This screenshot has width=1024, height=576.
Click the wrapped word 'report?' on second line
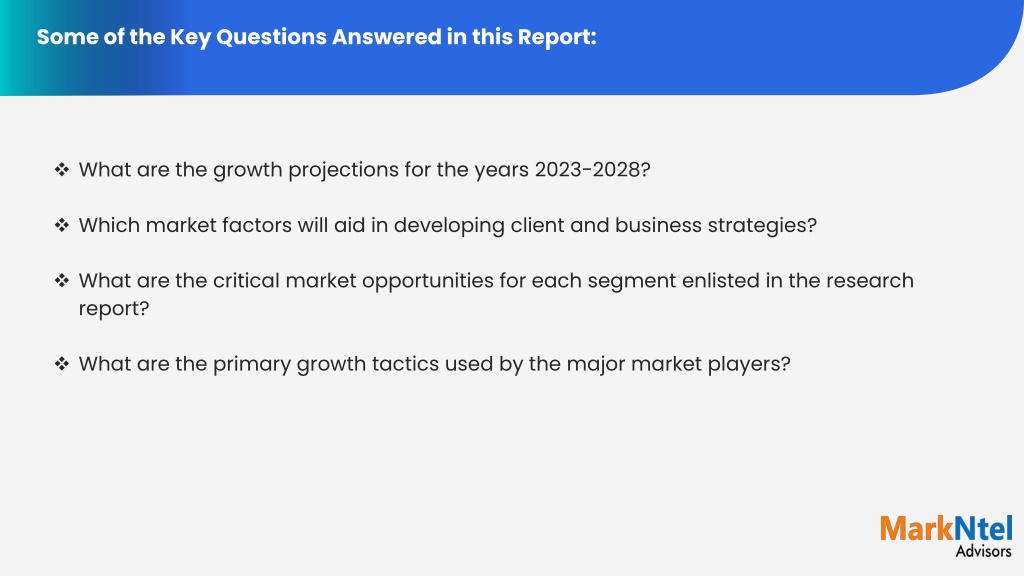[x=114, y=308]
